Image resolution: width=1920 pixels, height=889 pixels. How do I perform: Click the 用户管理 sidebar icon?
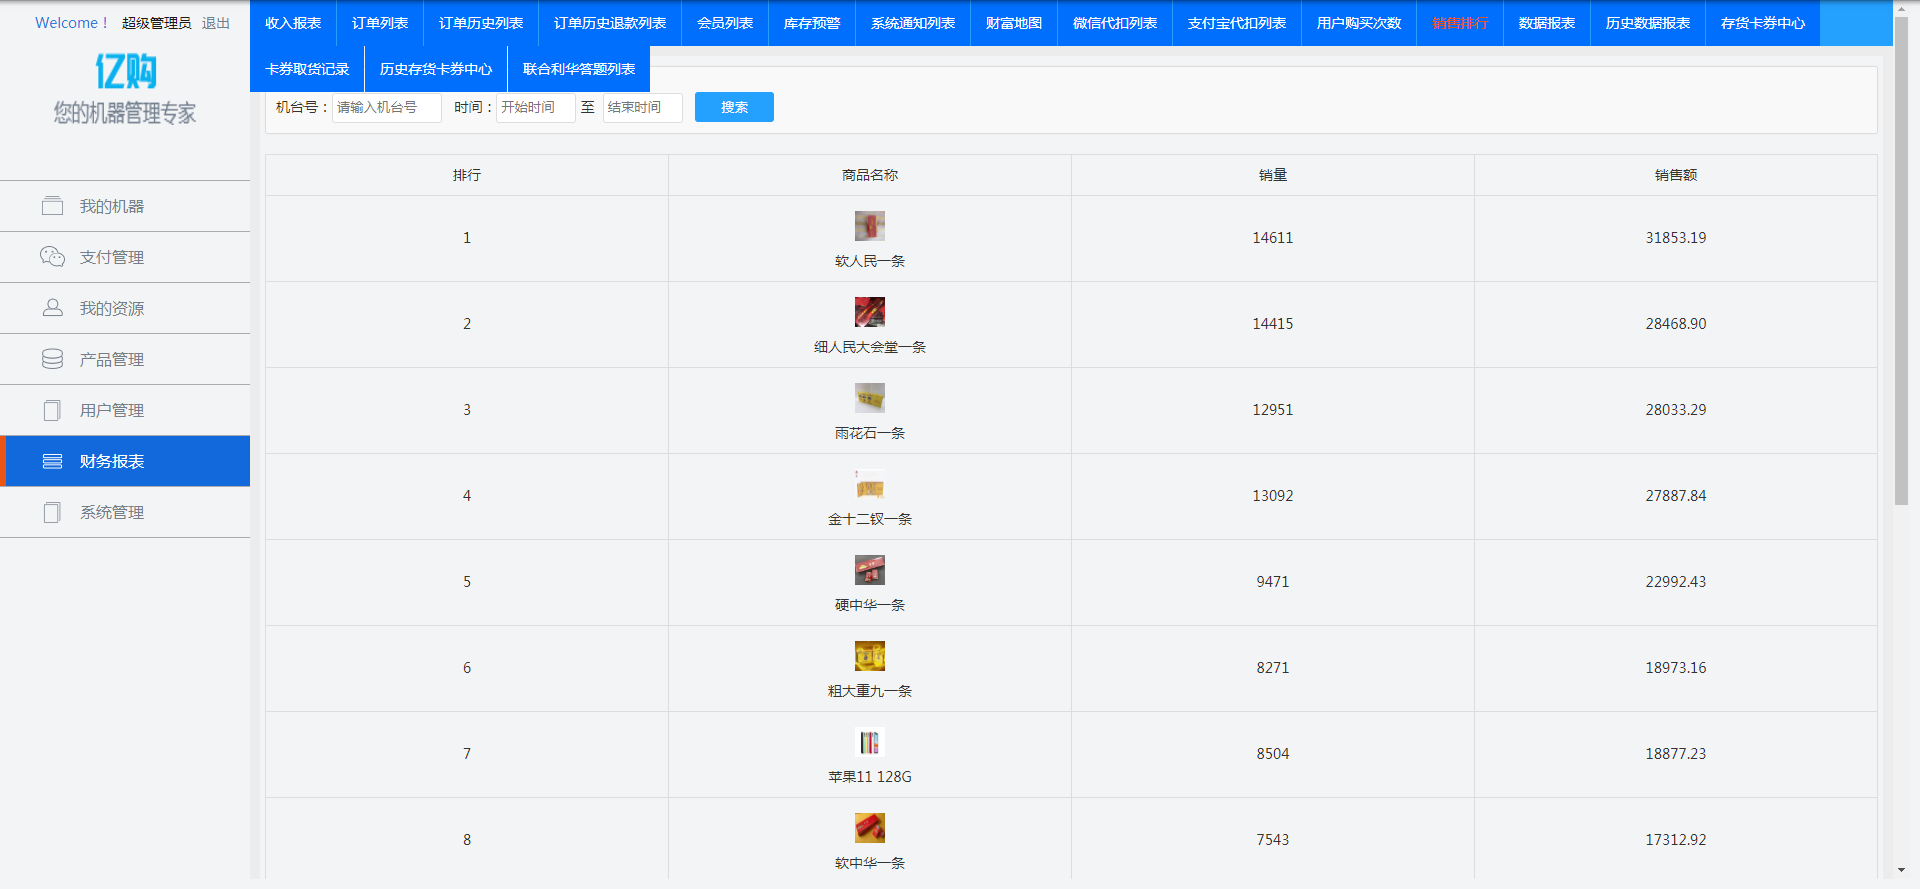pos(52,410)
